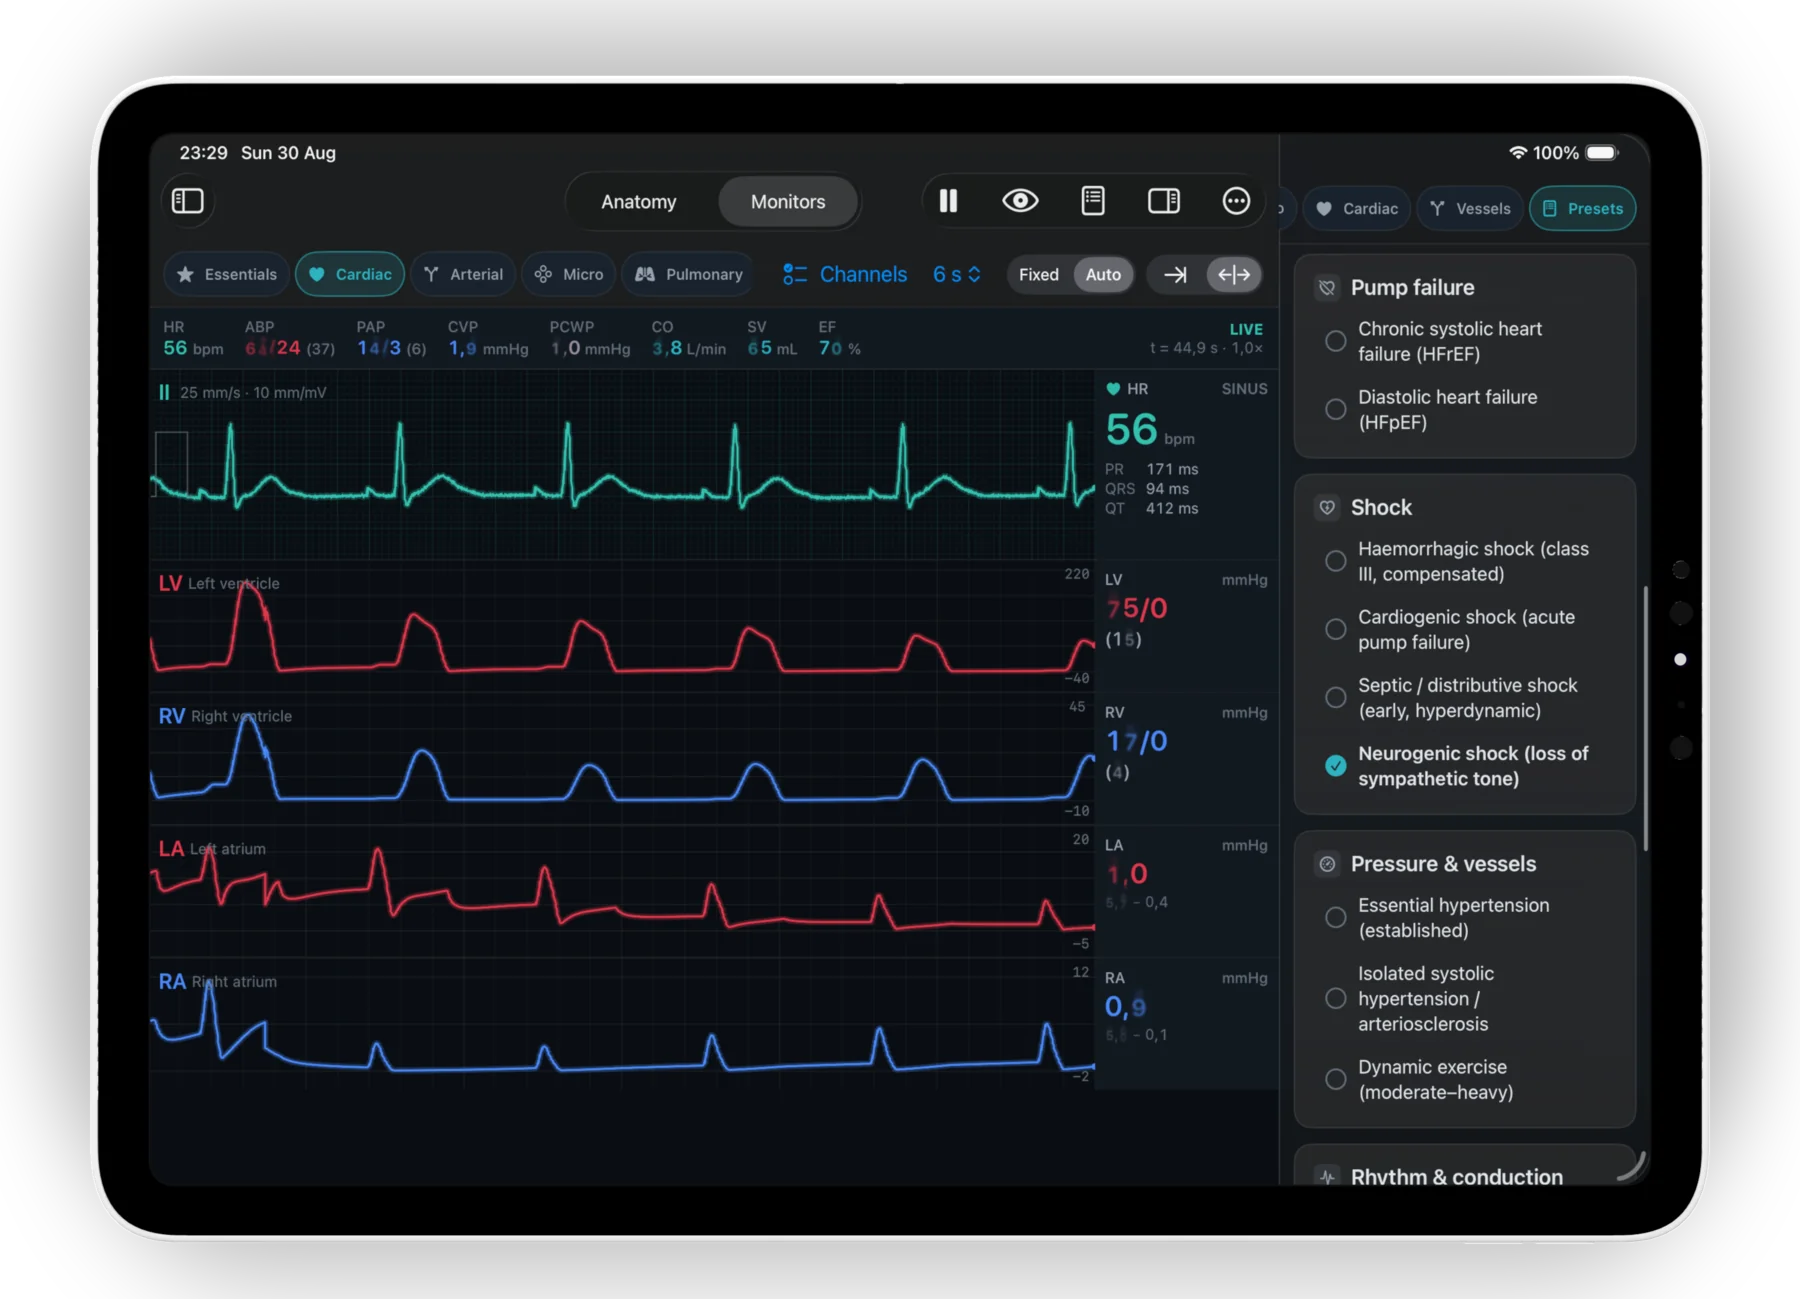Toggle the left sidebar panel
Screen dimensions: 1800x1299
coord(188,201)
